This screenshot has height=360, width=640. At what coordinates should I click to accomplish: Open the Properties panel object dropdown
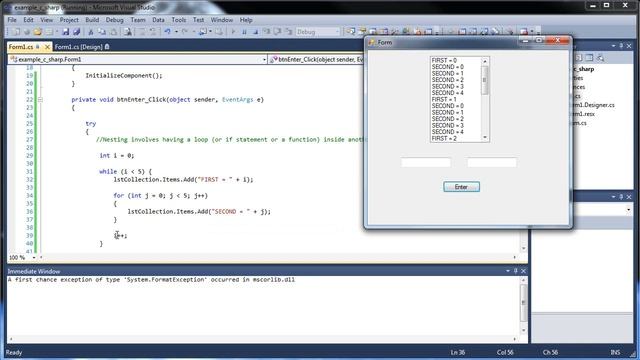tap(628, 210)
